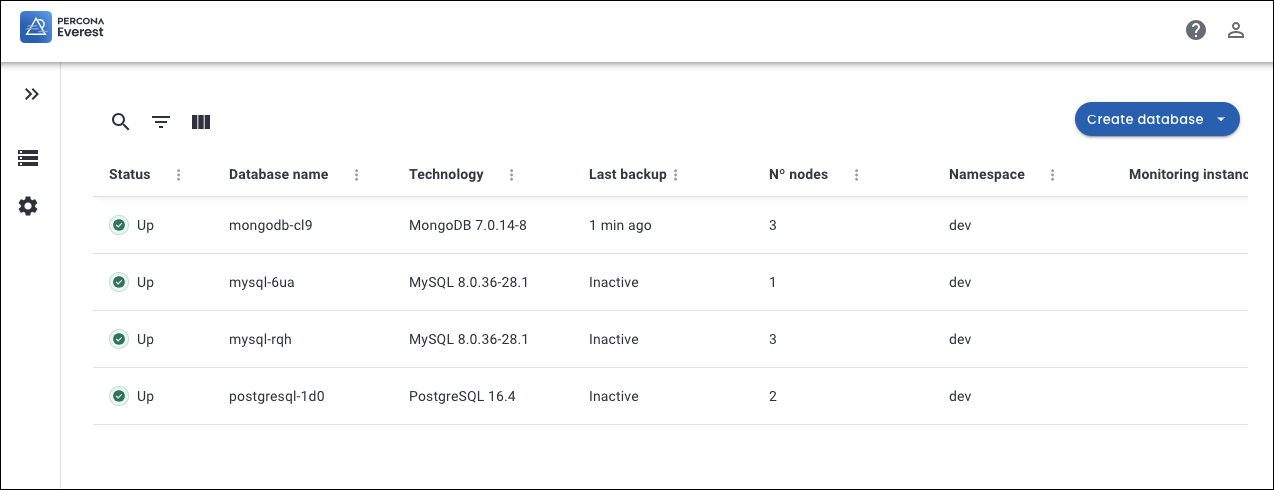Click the Namespace column menu dots
Viewport: 1274px width, 490px height.
(1053, 175)
